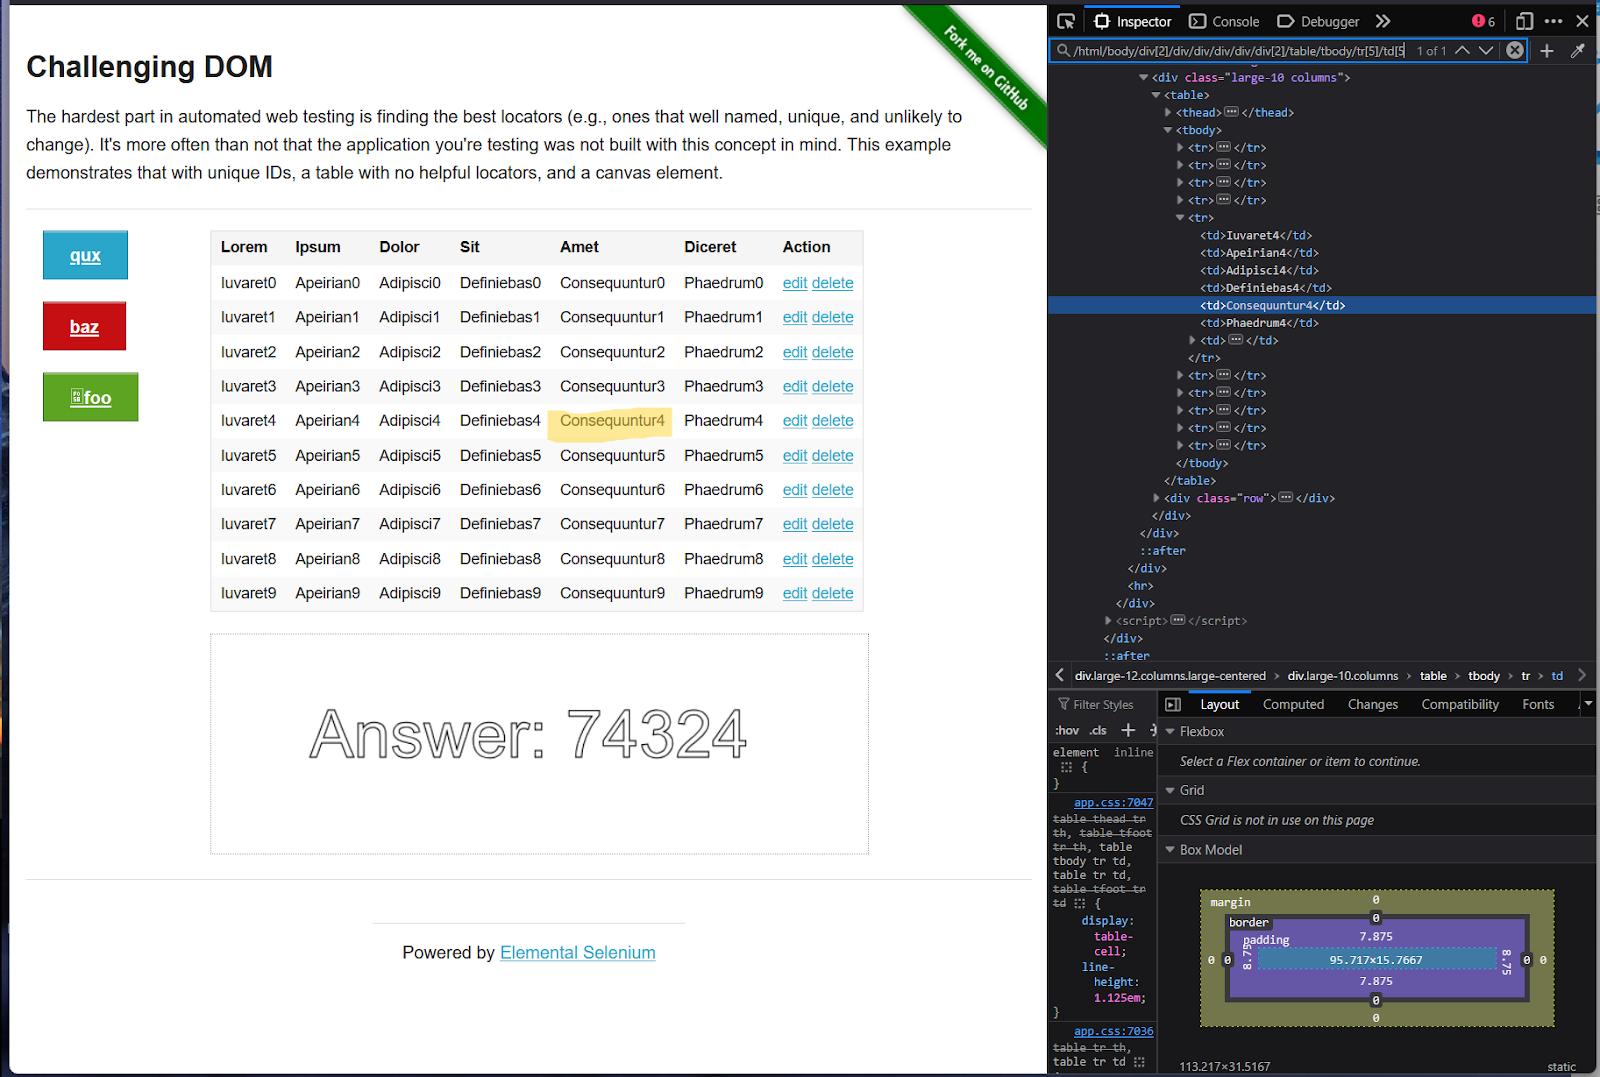Open the more tools chevron menu
Image resolution: width=1600 pixels, height=1077 pixels.
tap(1383, 21)
